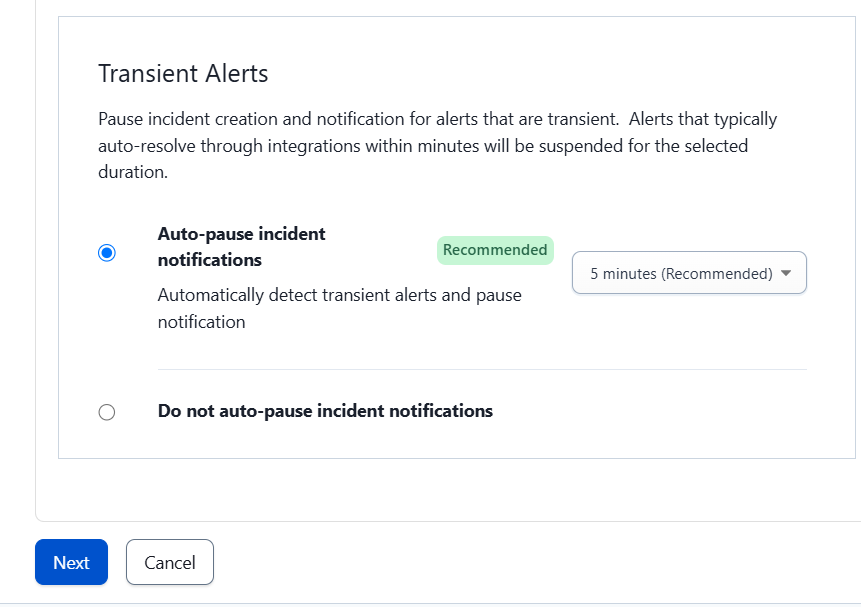Click the caret arrow in the duration dropdown

click(786, 273)
